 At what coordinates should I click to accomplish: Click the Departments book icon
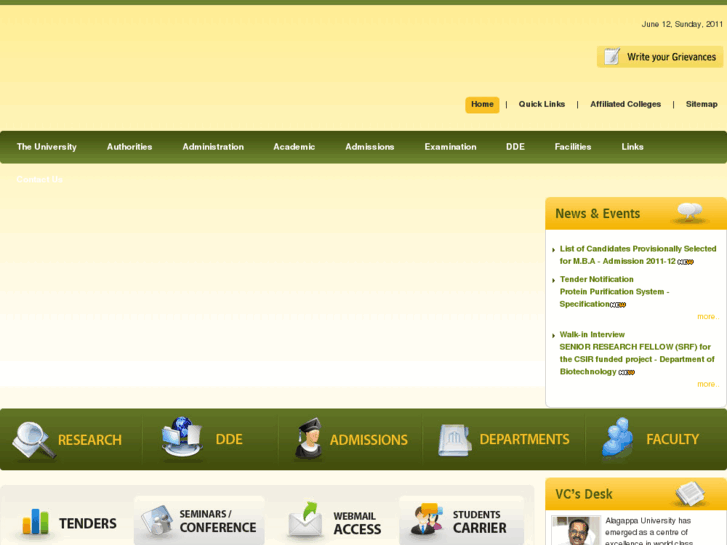point(454,440)
